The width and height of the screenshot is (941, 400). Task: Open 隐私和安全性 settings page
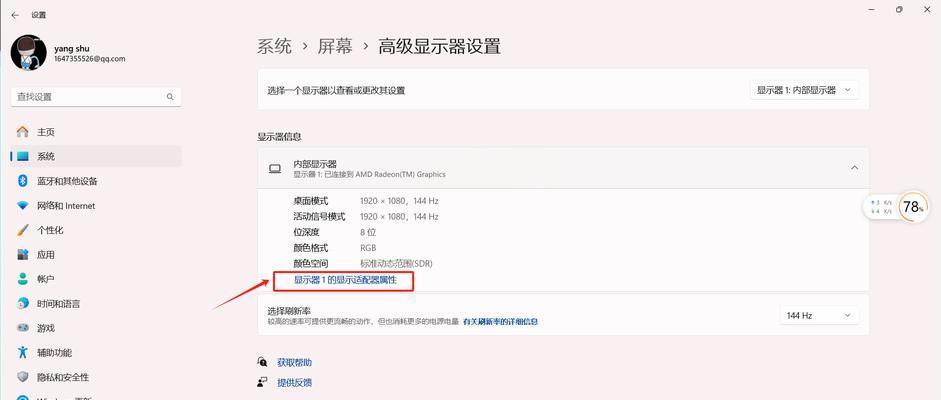(96, 377)
